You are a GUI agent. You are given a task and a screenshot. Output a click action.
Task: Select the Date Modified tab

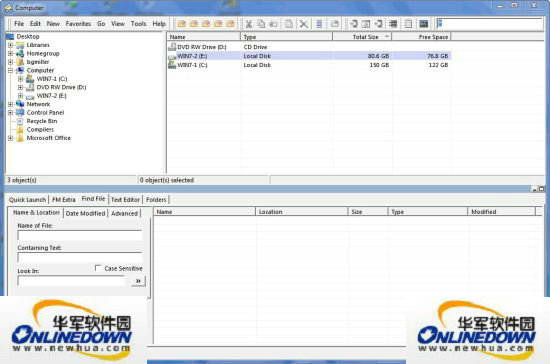(x=85, y=213)
